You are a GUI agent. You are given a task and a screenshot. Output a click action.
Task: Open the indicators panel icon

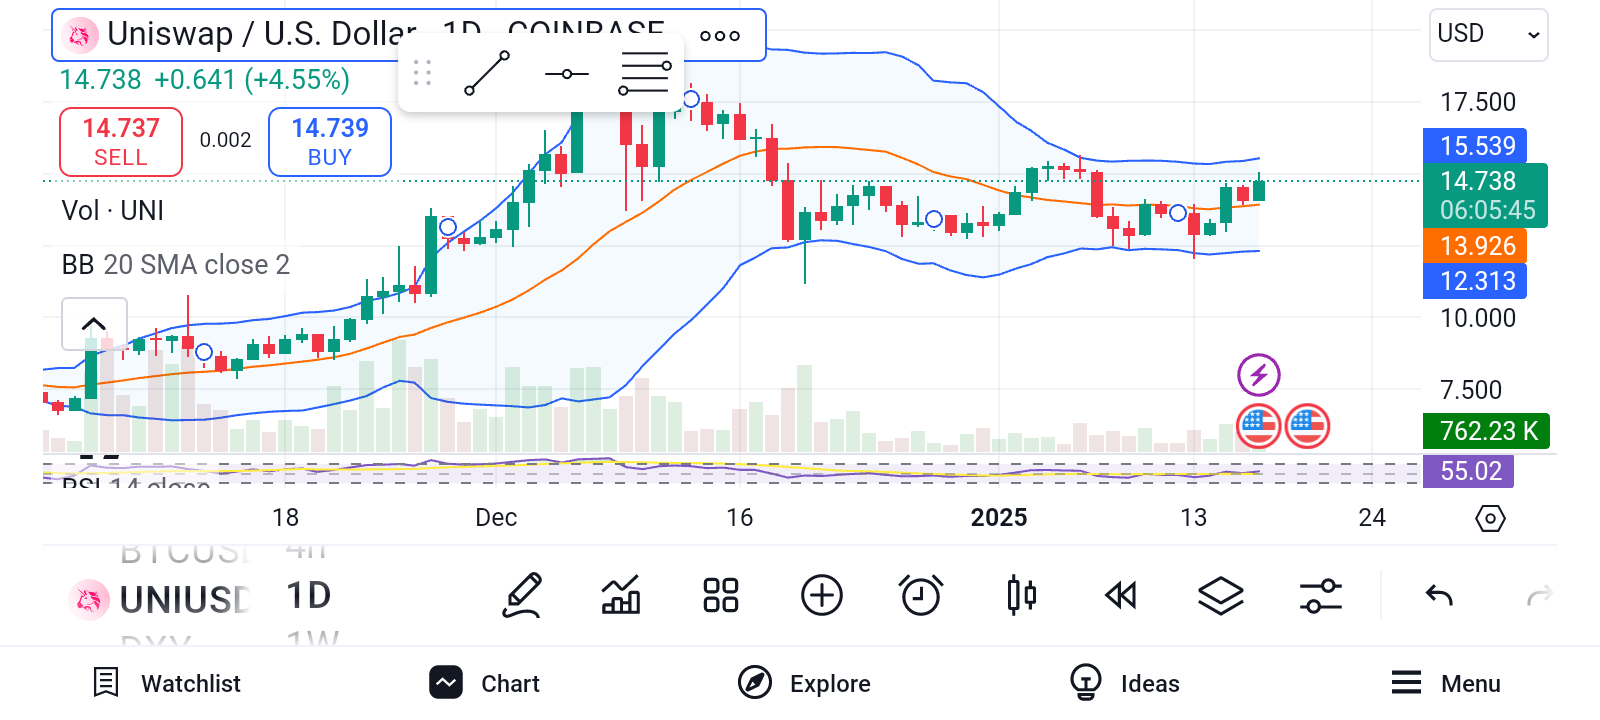tap(621, 596)
